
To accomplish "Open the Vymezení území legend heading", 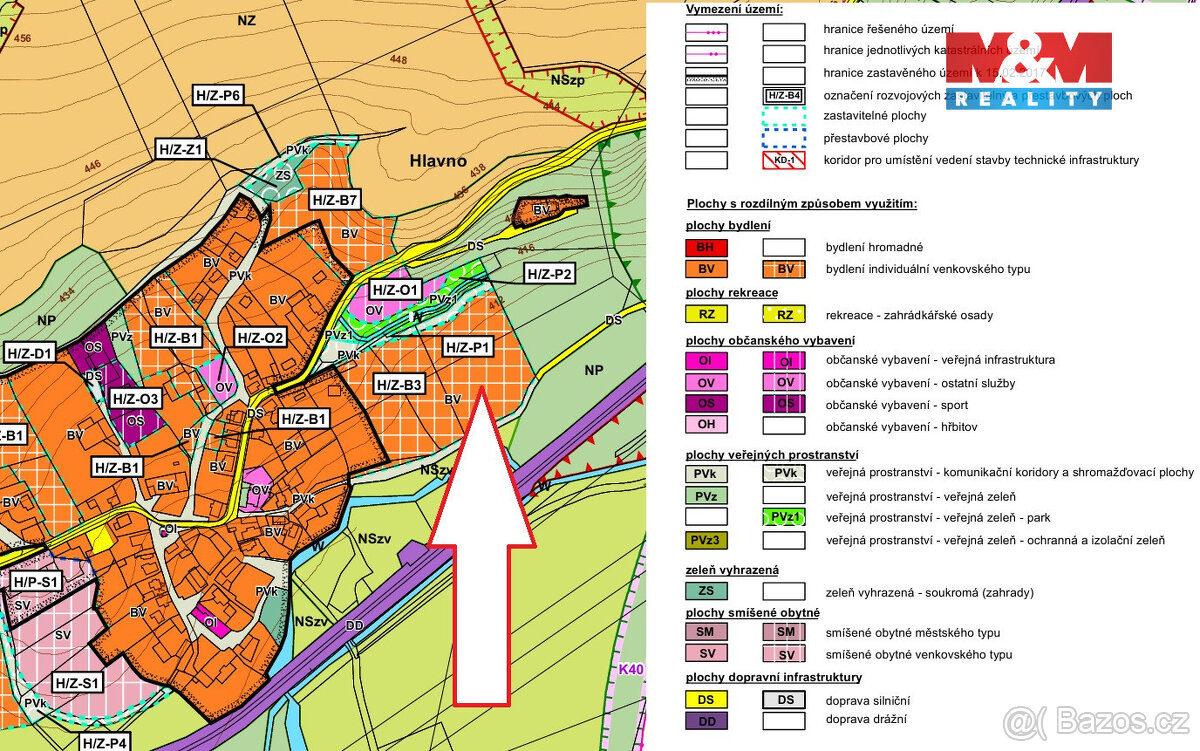I will (736, 10).
